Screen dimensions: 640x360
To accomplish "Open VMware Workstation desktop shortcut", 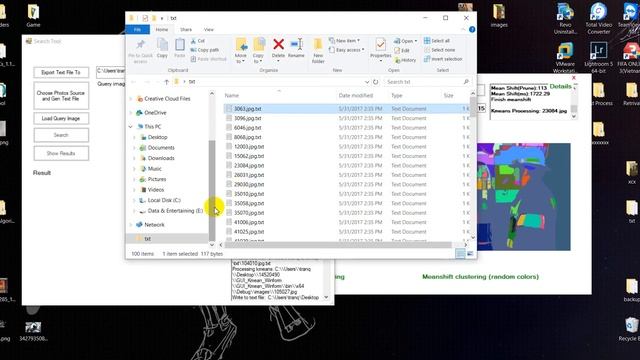I will tap(565, 57).
